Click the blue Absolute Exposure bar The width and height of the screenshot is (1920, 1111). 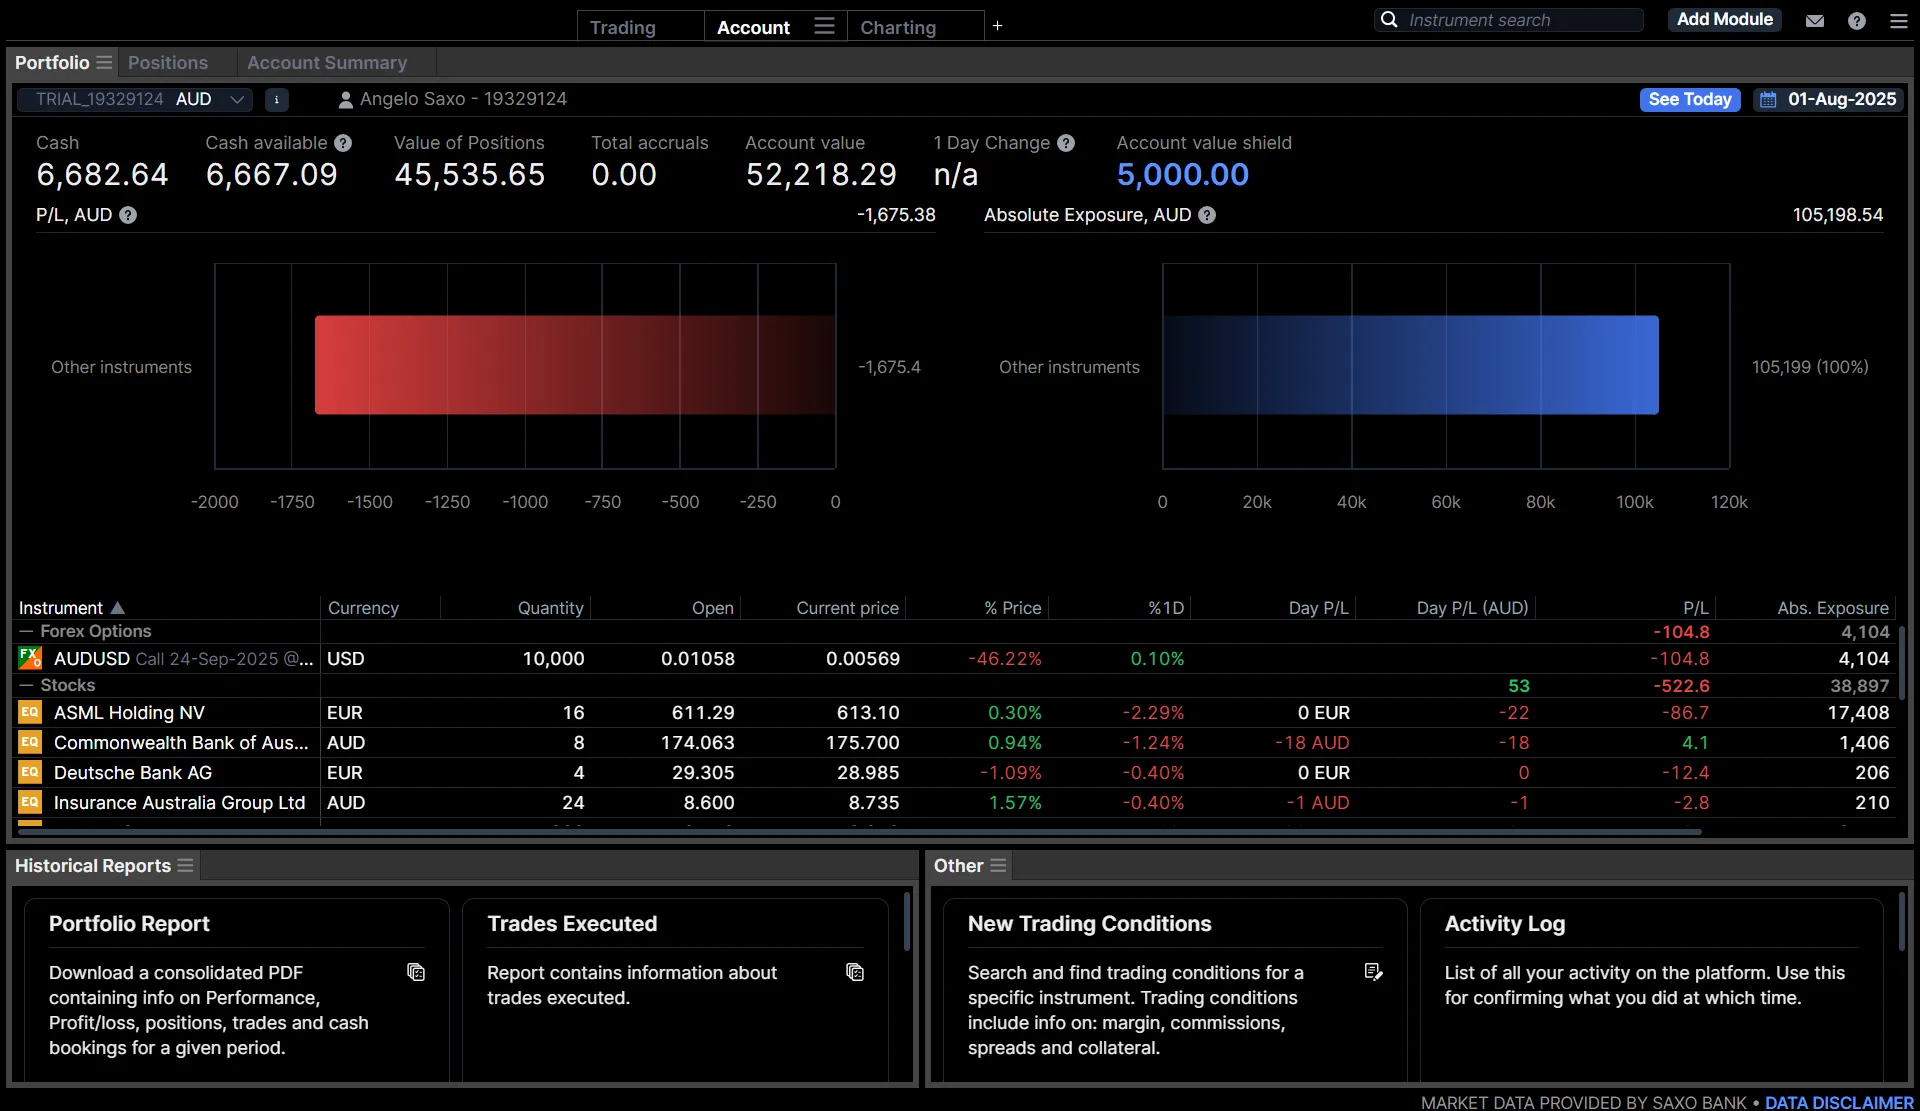1410,365
